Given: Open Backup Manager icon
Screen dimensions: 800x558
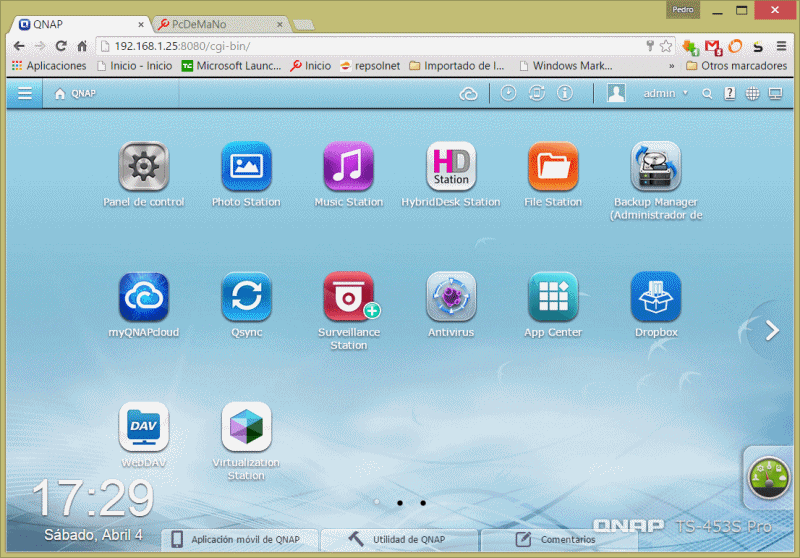Looking at the screenshot, I should [x=656, y=166].
